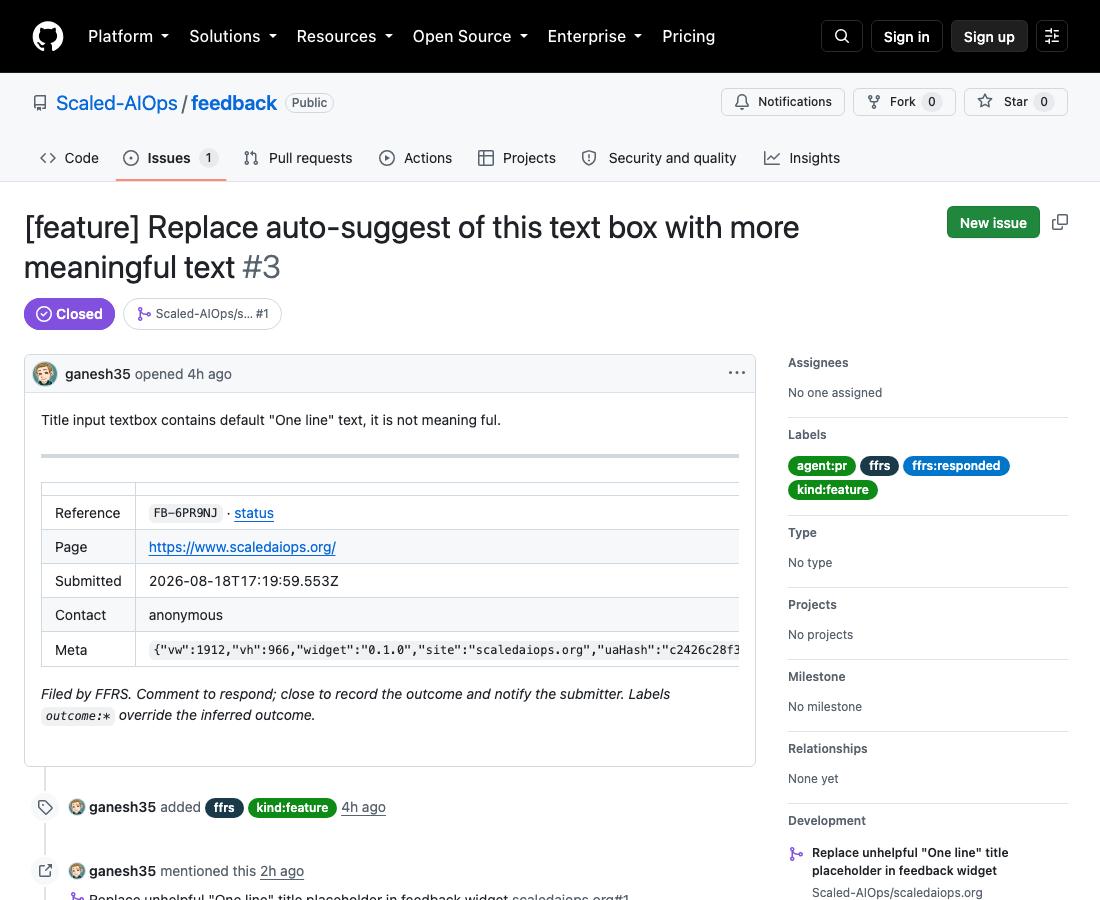
Task: Open the GitHub homepage logo
Action: [x=48, y=36]
